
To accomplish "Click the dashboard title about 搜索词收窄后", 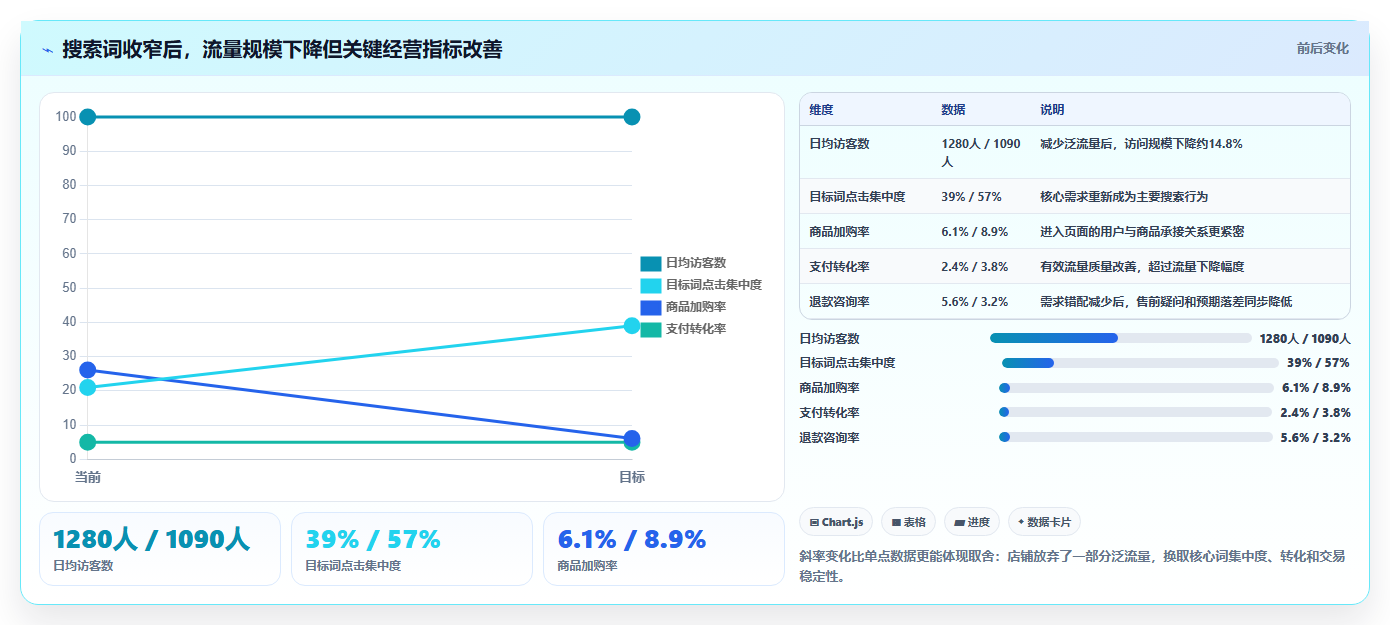I will pos(282,49).
